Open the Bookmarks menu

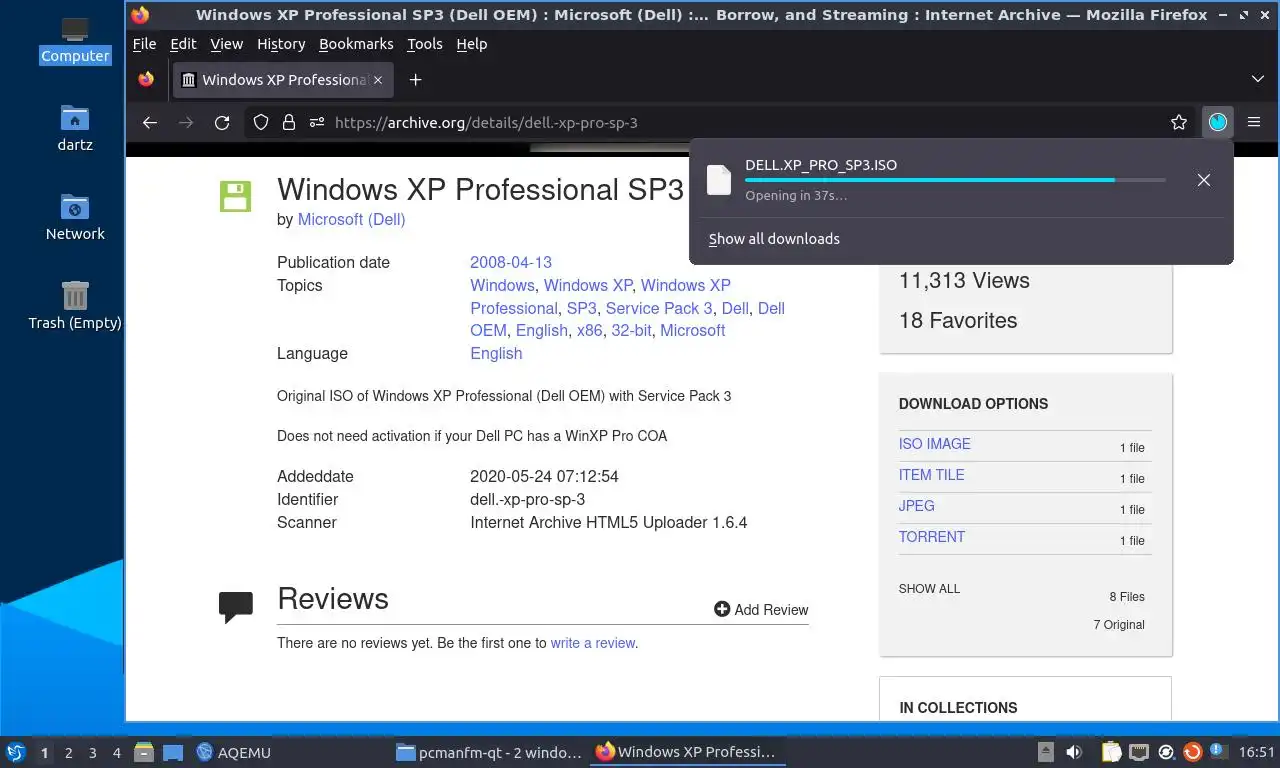356,44
